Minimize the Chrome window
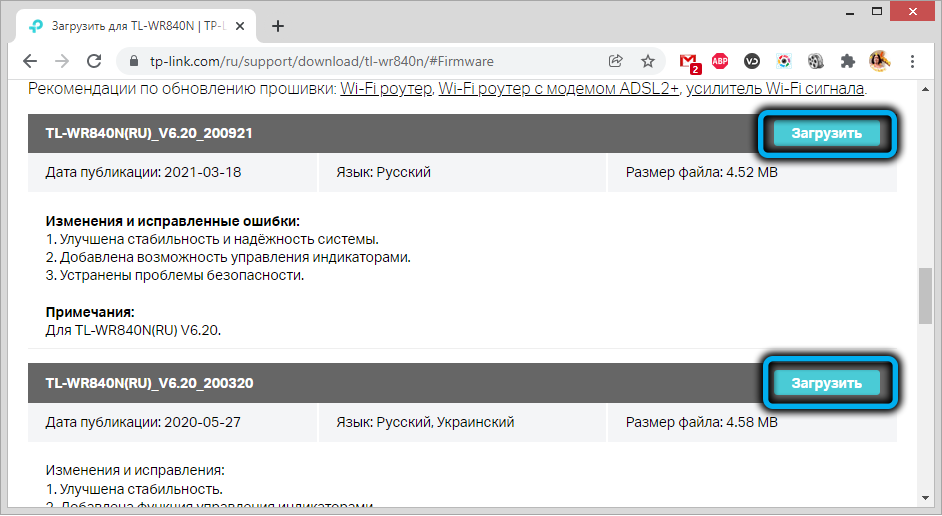Screen dimensions: 942x516 849,12
